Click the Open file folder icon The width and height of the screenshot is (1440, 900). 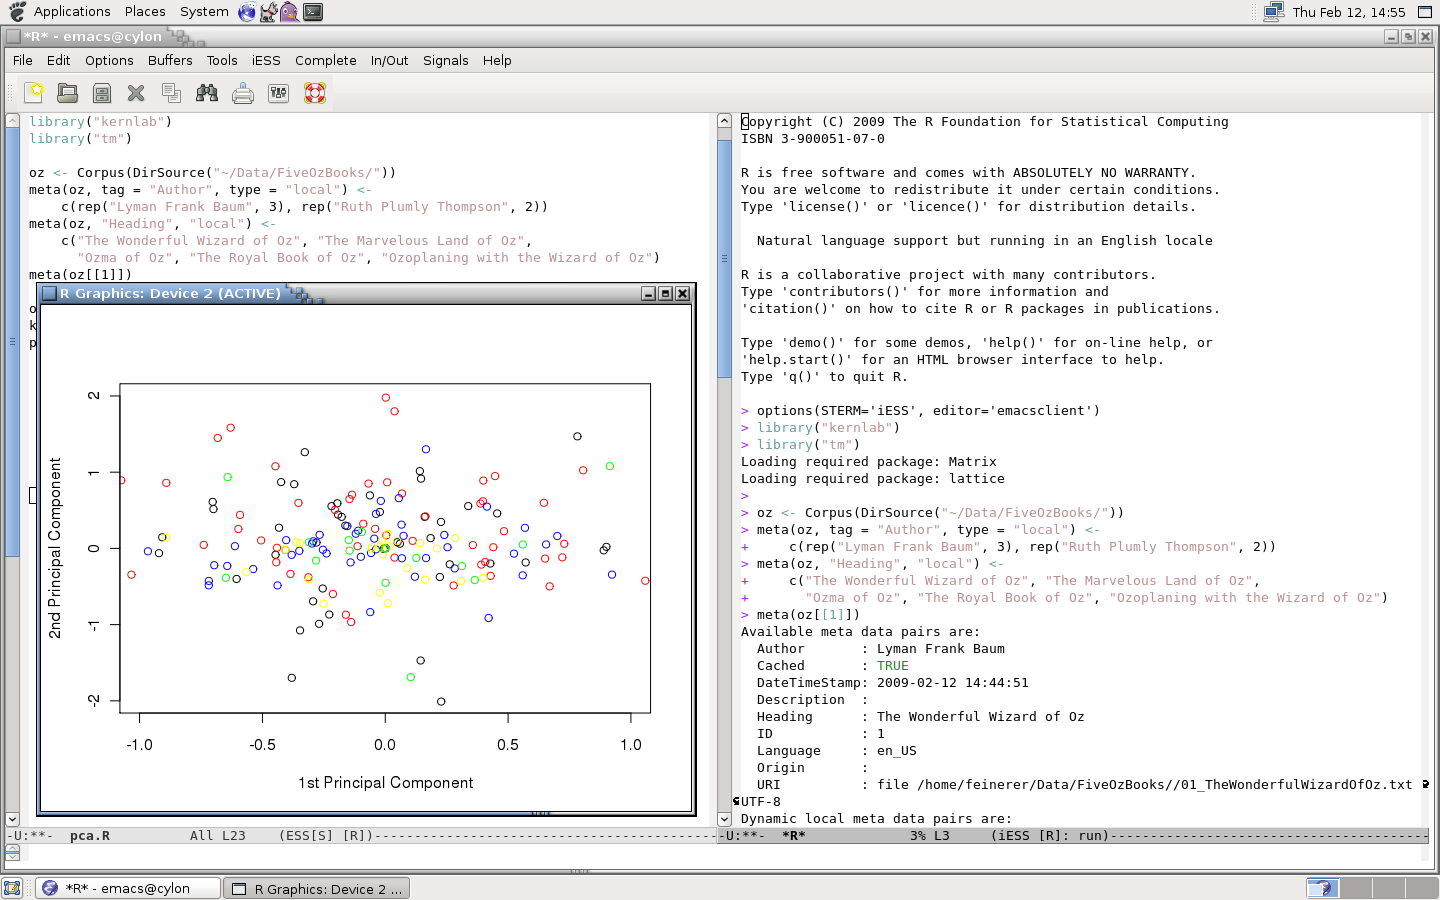click(x=68, y=93)
